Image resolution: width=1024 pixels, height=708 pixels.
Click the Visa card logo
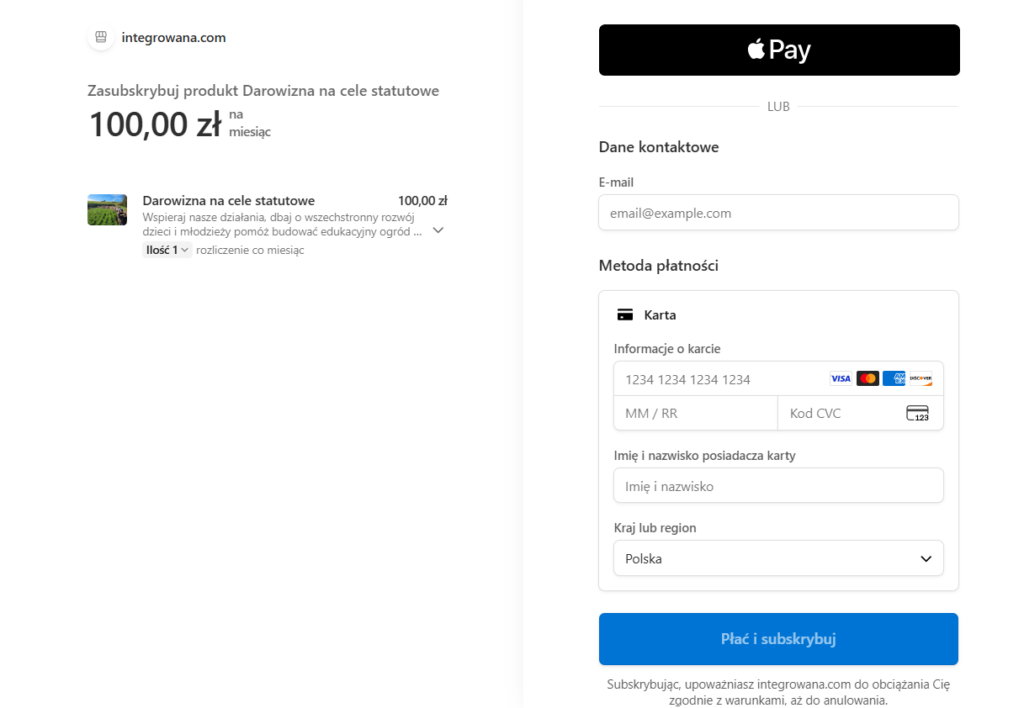840,379
